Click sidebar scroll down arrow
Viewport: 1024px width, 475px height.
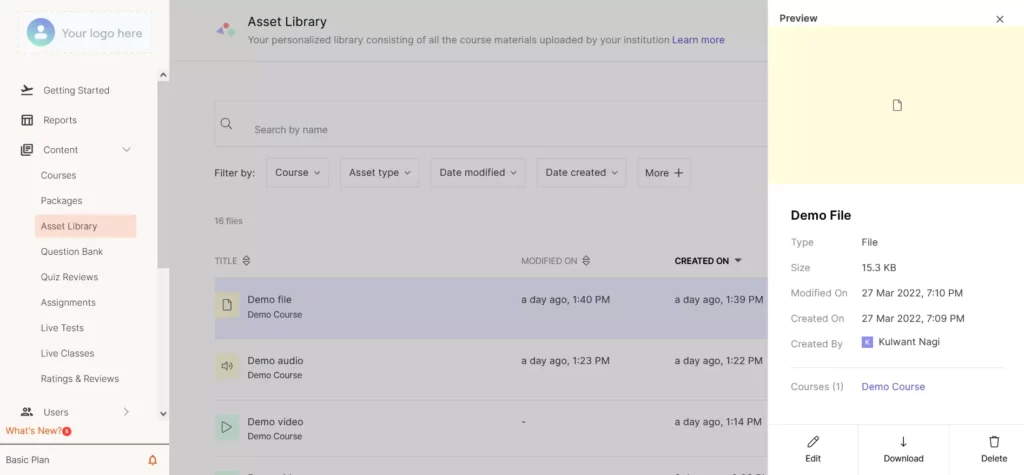163,413
